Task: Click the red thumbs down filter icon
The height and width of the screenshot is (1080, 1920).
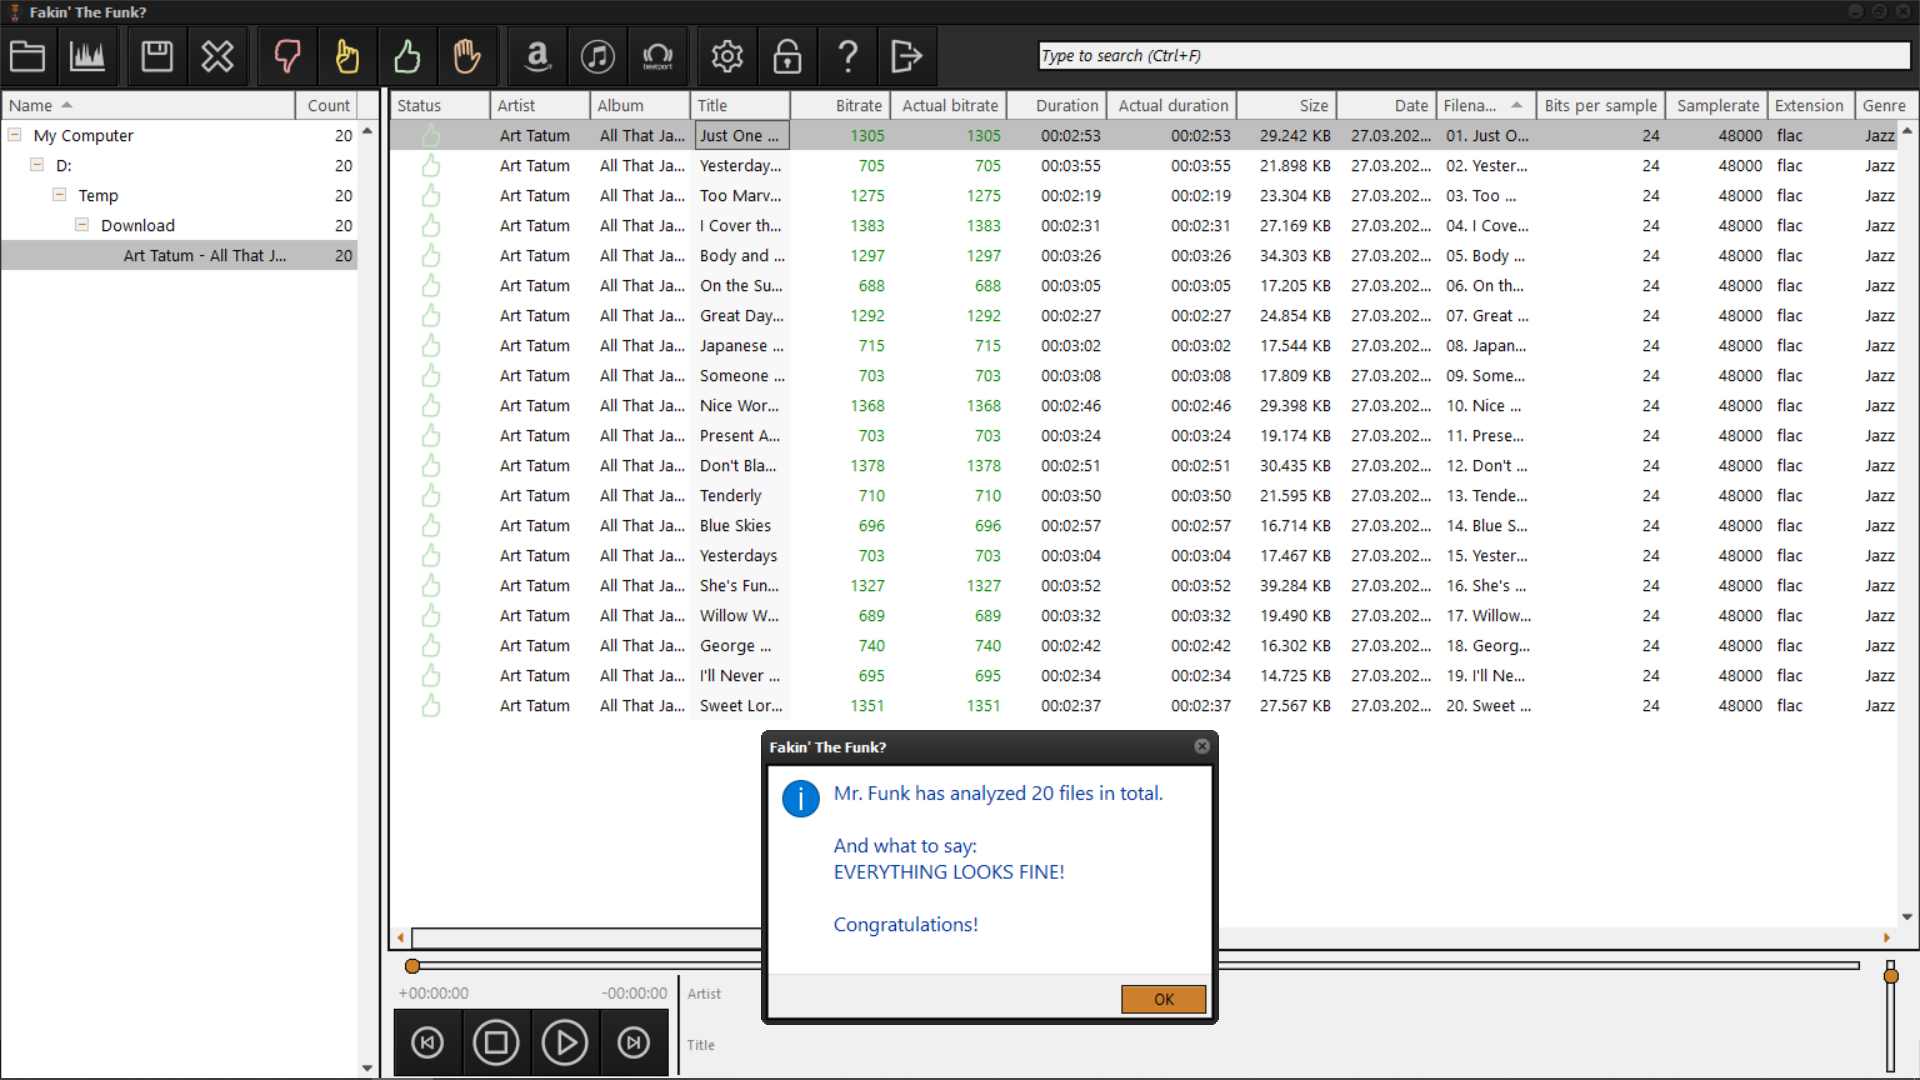Action: click(x=287, y=56)
